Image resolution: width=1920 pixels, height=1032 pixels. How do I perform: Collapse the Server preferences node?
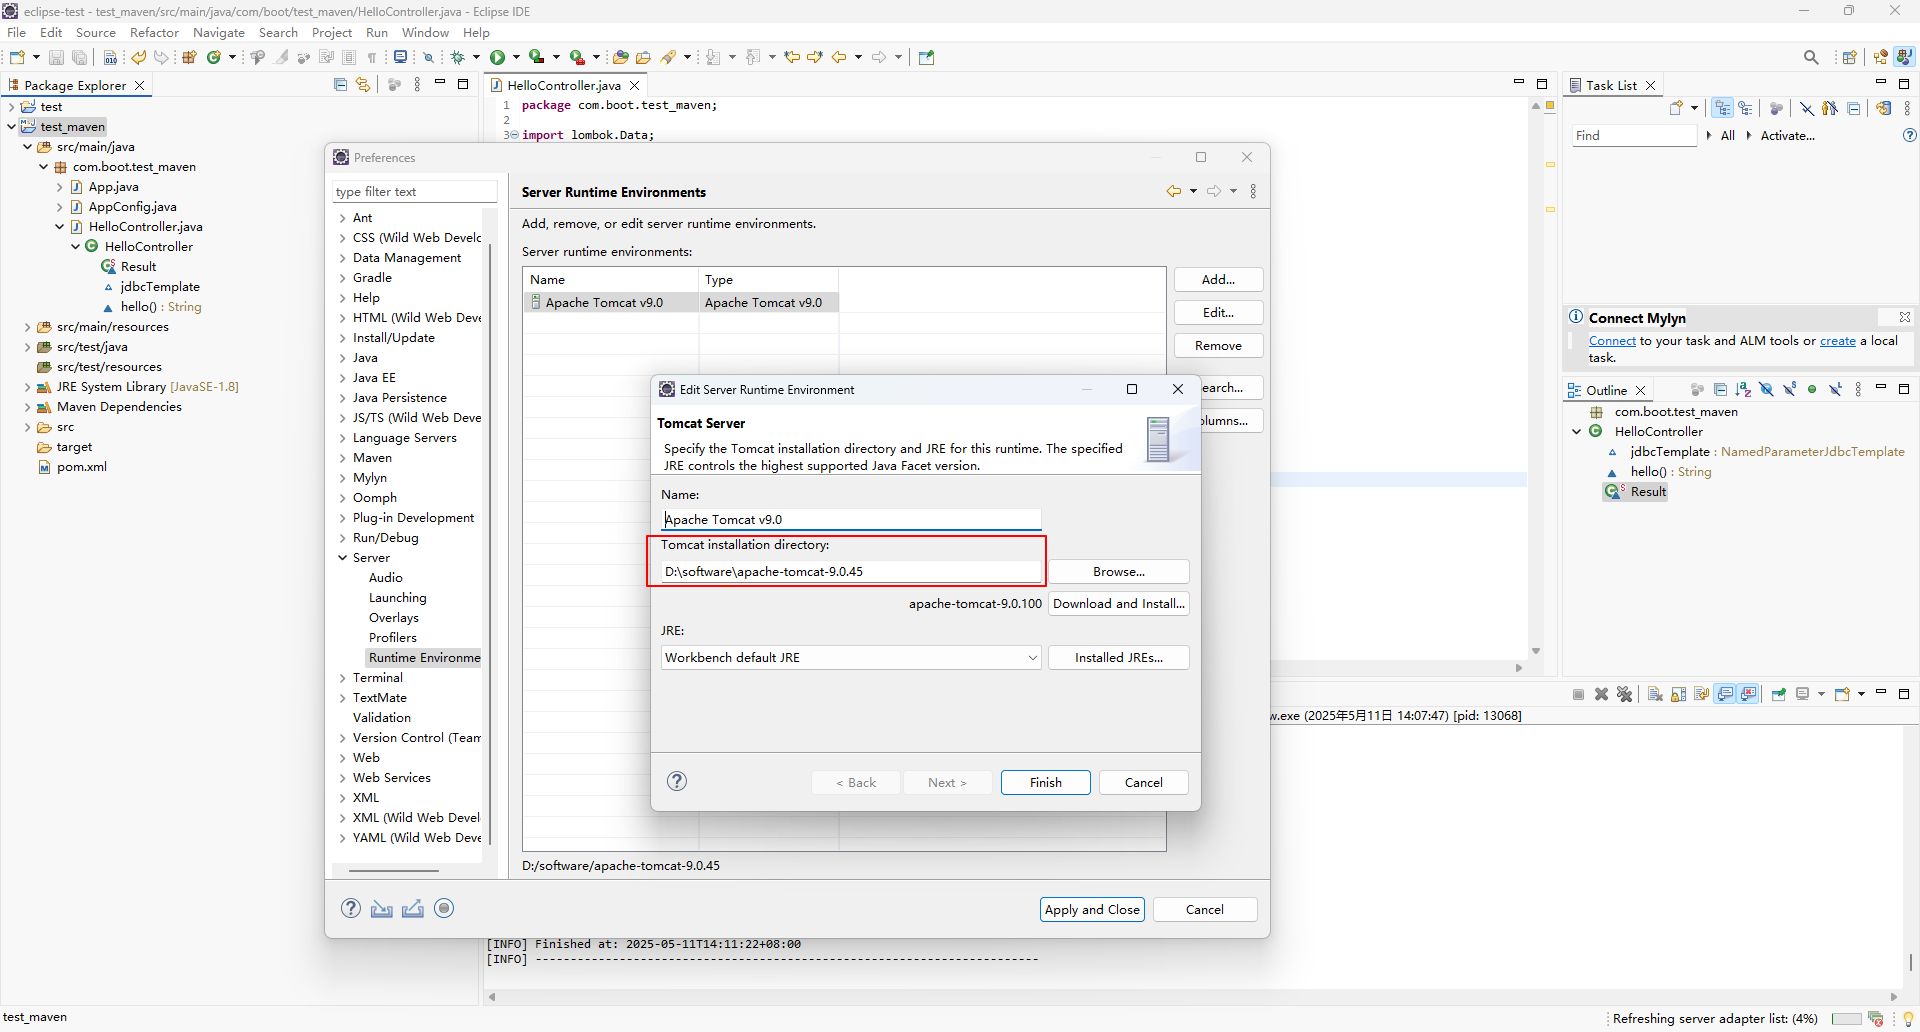[x=342, y=558]
